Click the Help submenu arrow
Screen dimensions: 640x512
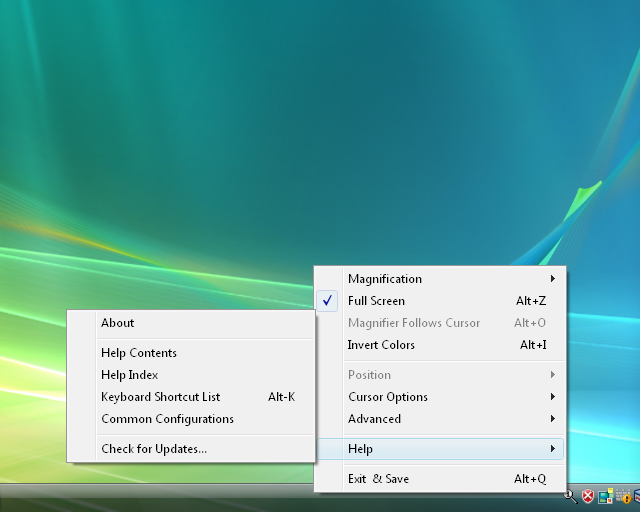(552, 449)
